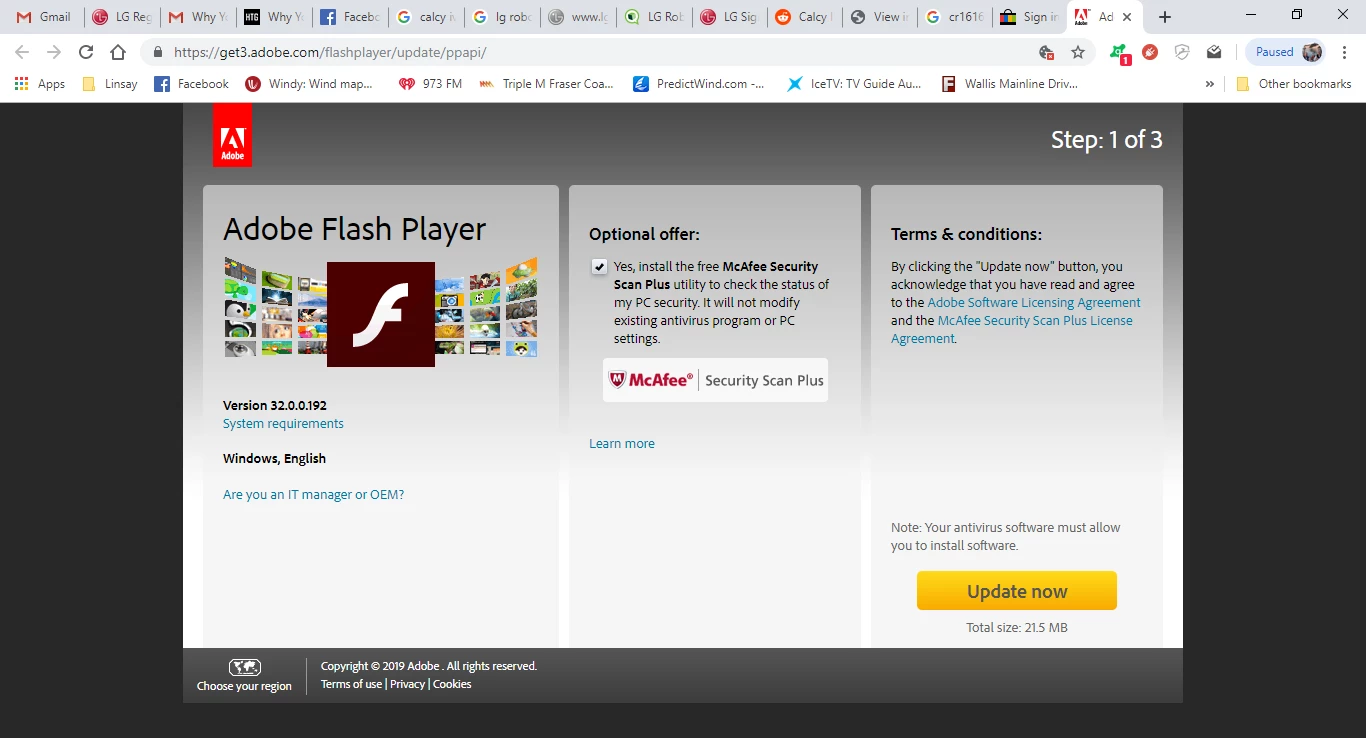Click the Adobe logo at the page top
This screenshot has height=738, width=1366.
click(x=232, y=135)
